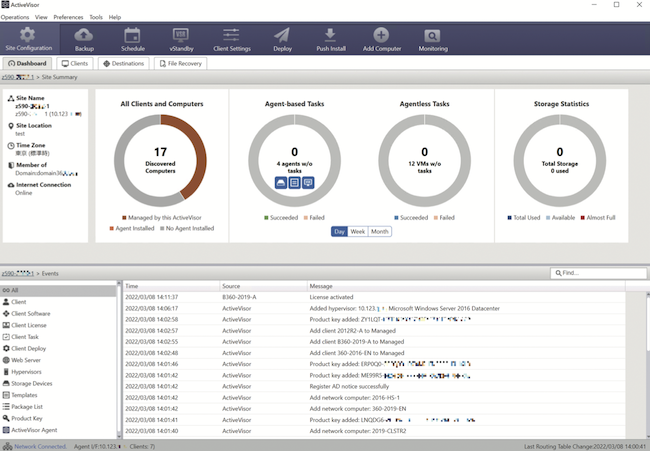
Task: Switch to the Destinations tab
Action: [123, 63]
